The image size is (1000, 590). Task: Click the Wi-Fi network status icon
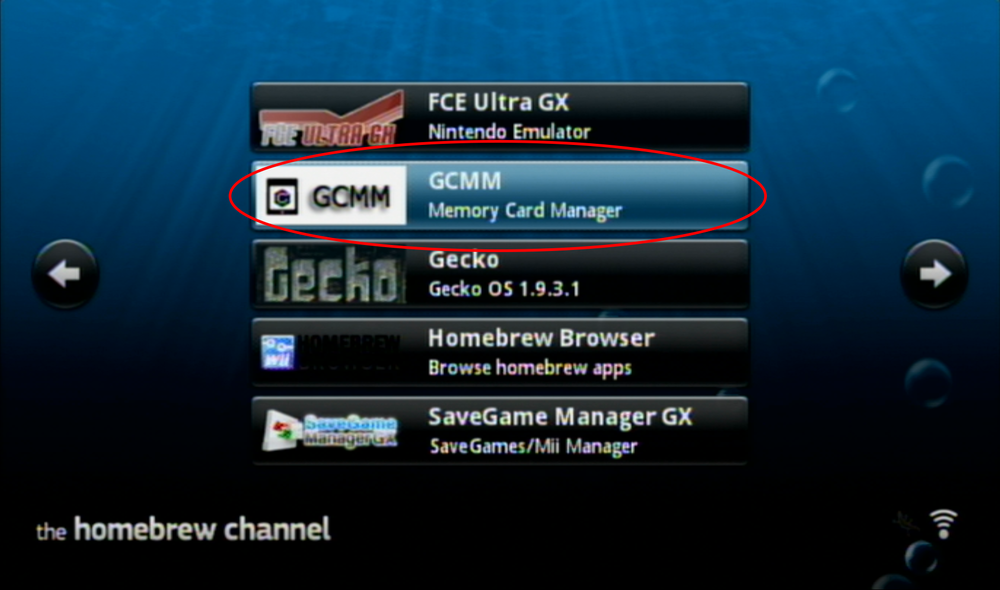pyautogui.click(x=943, y=524)
